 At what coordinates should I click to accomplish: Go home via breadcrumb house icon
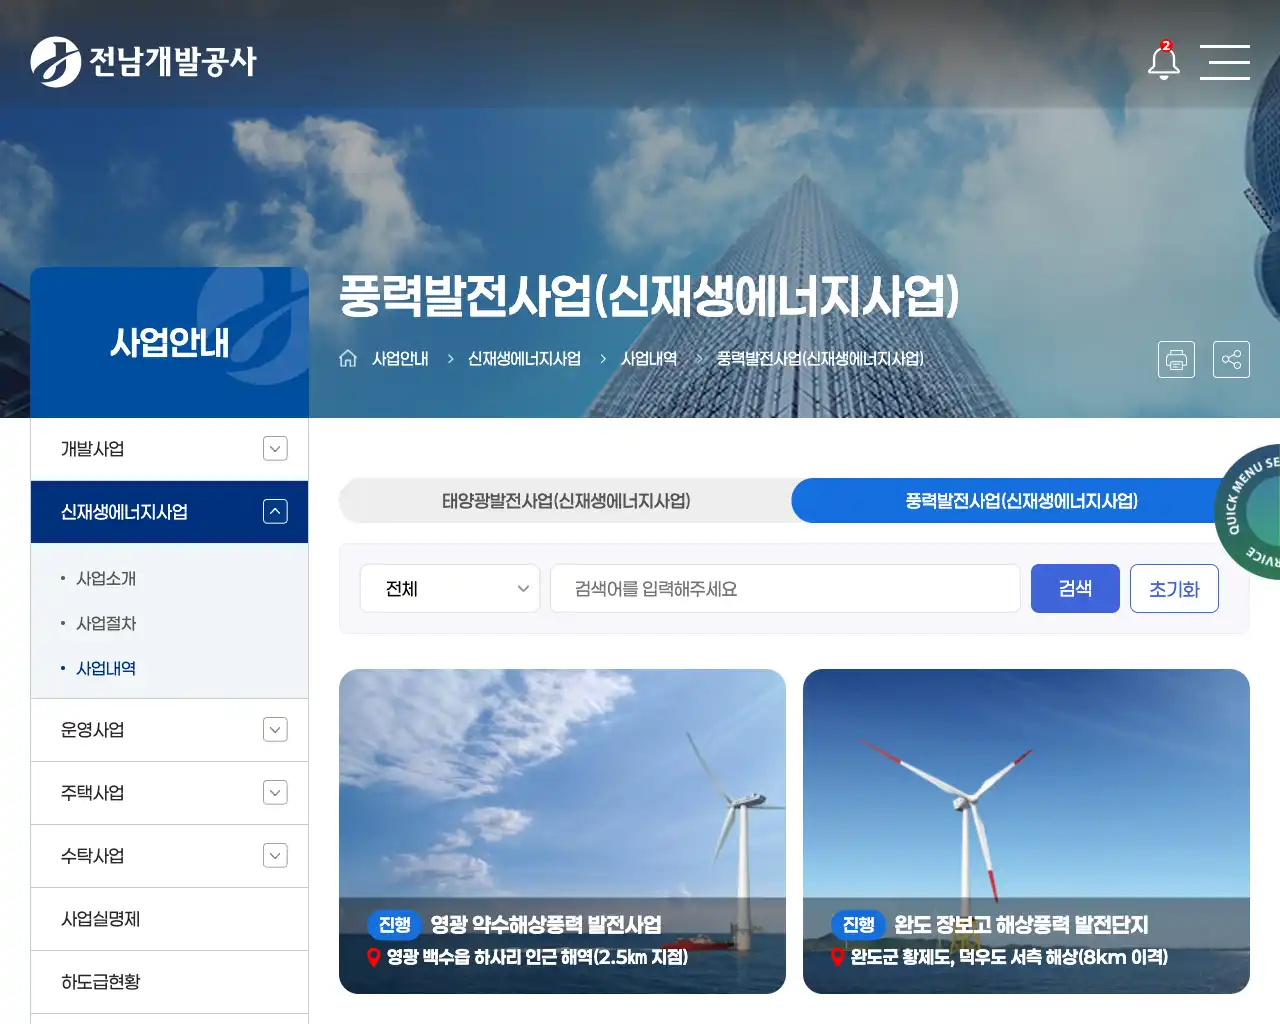[x=348, y=358]
